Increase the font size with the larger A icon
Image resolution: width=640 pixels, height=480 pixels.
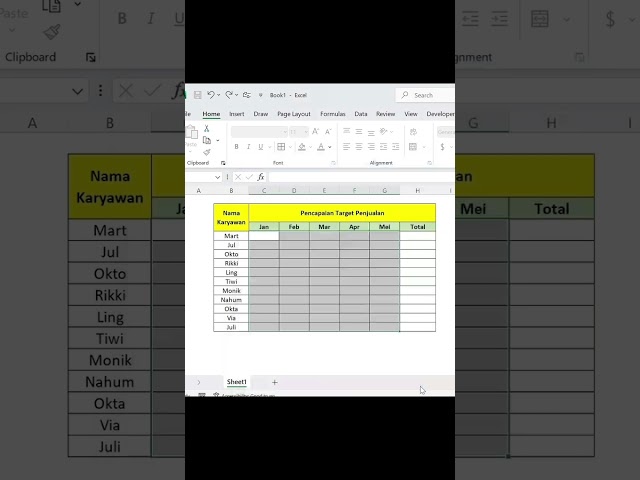tap(315, 131)
